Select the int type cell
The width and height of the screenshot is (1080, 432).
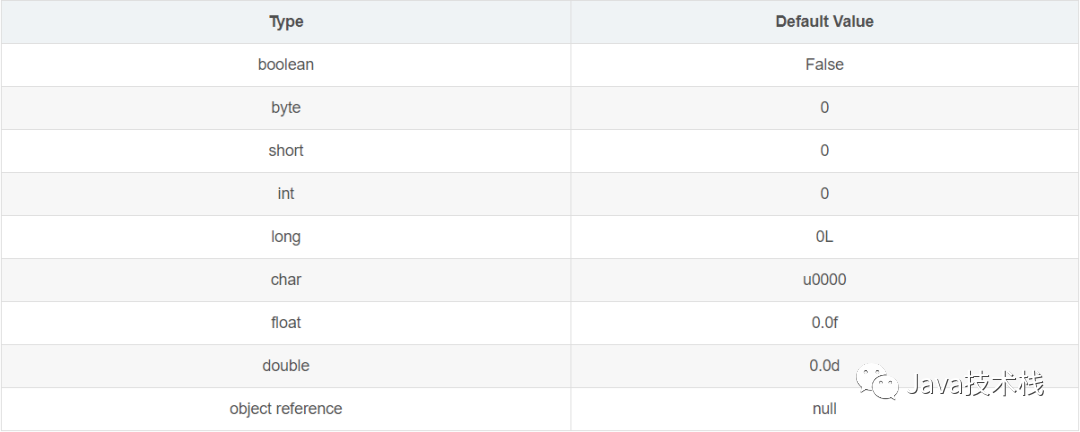[x=286, y=194]
